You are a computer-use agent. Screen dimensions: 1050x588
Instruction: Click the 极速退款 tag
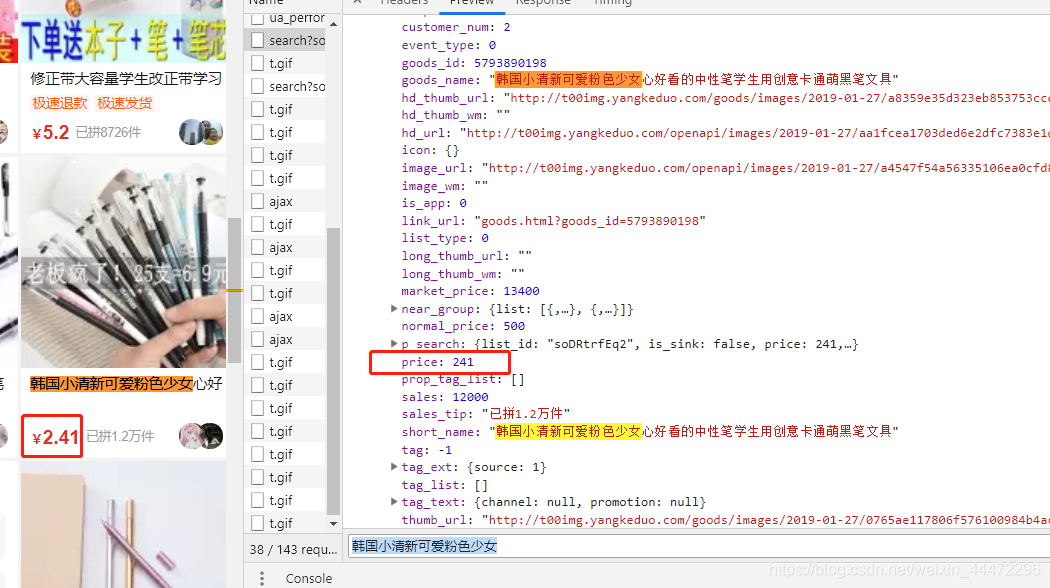[x=60, y=103]
